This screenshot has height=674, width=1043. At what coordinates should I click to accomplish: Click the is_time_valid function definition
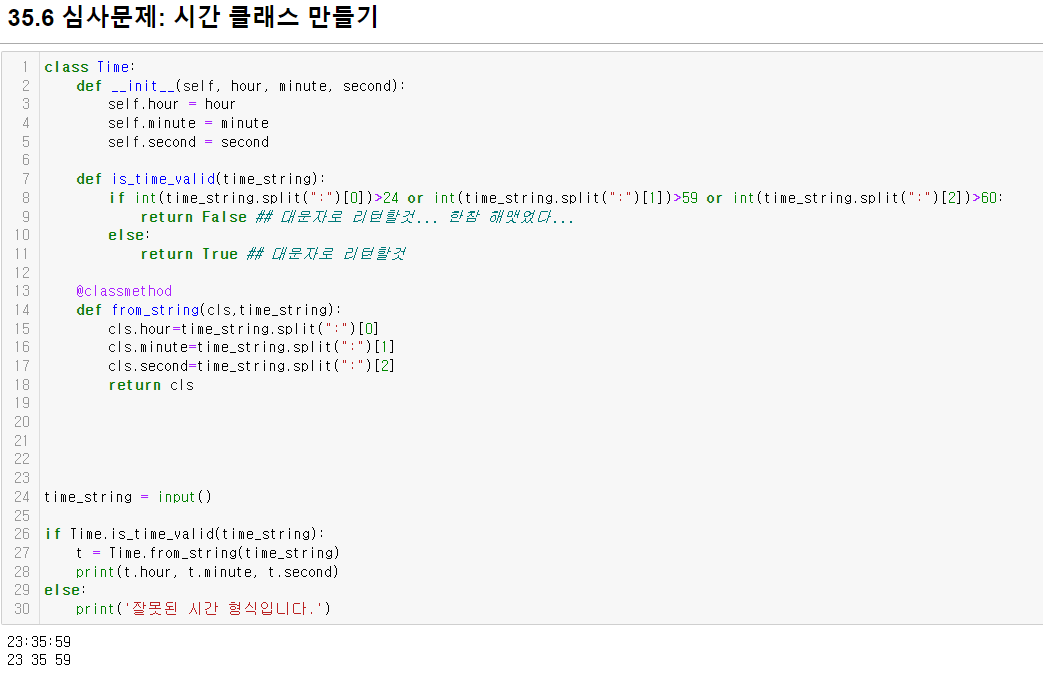(164, 179)
